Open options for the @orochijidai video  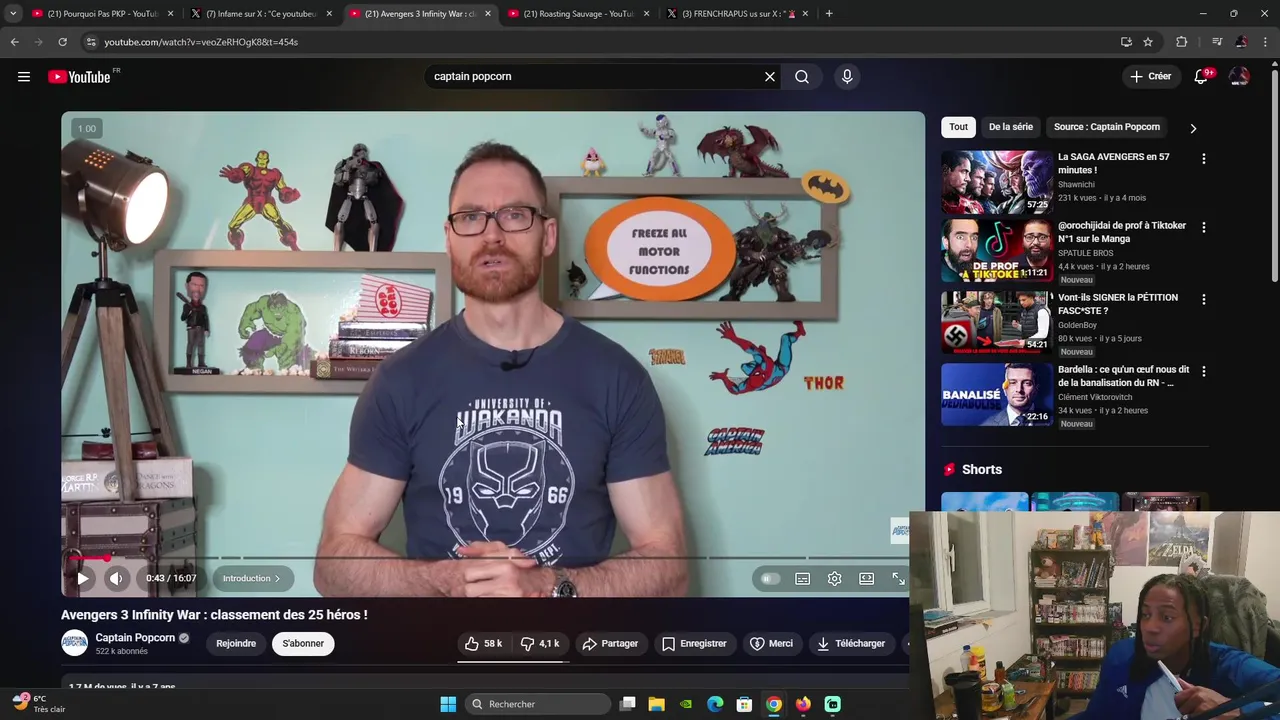pos(1203,227)
